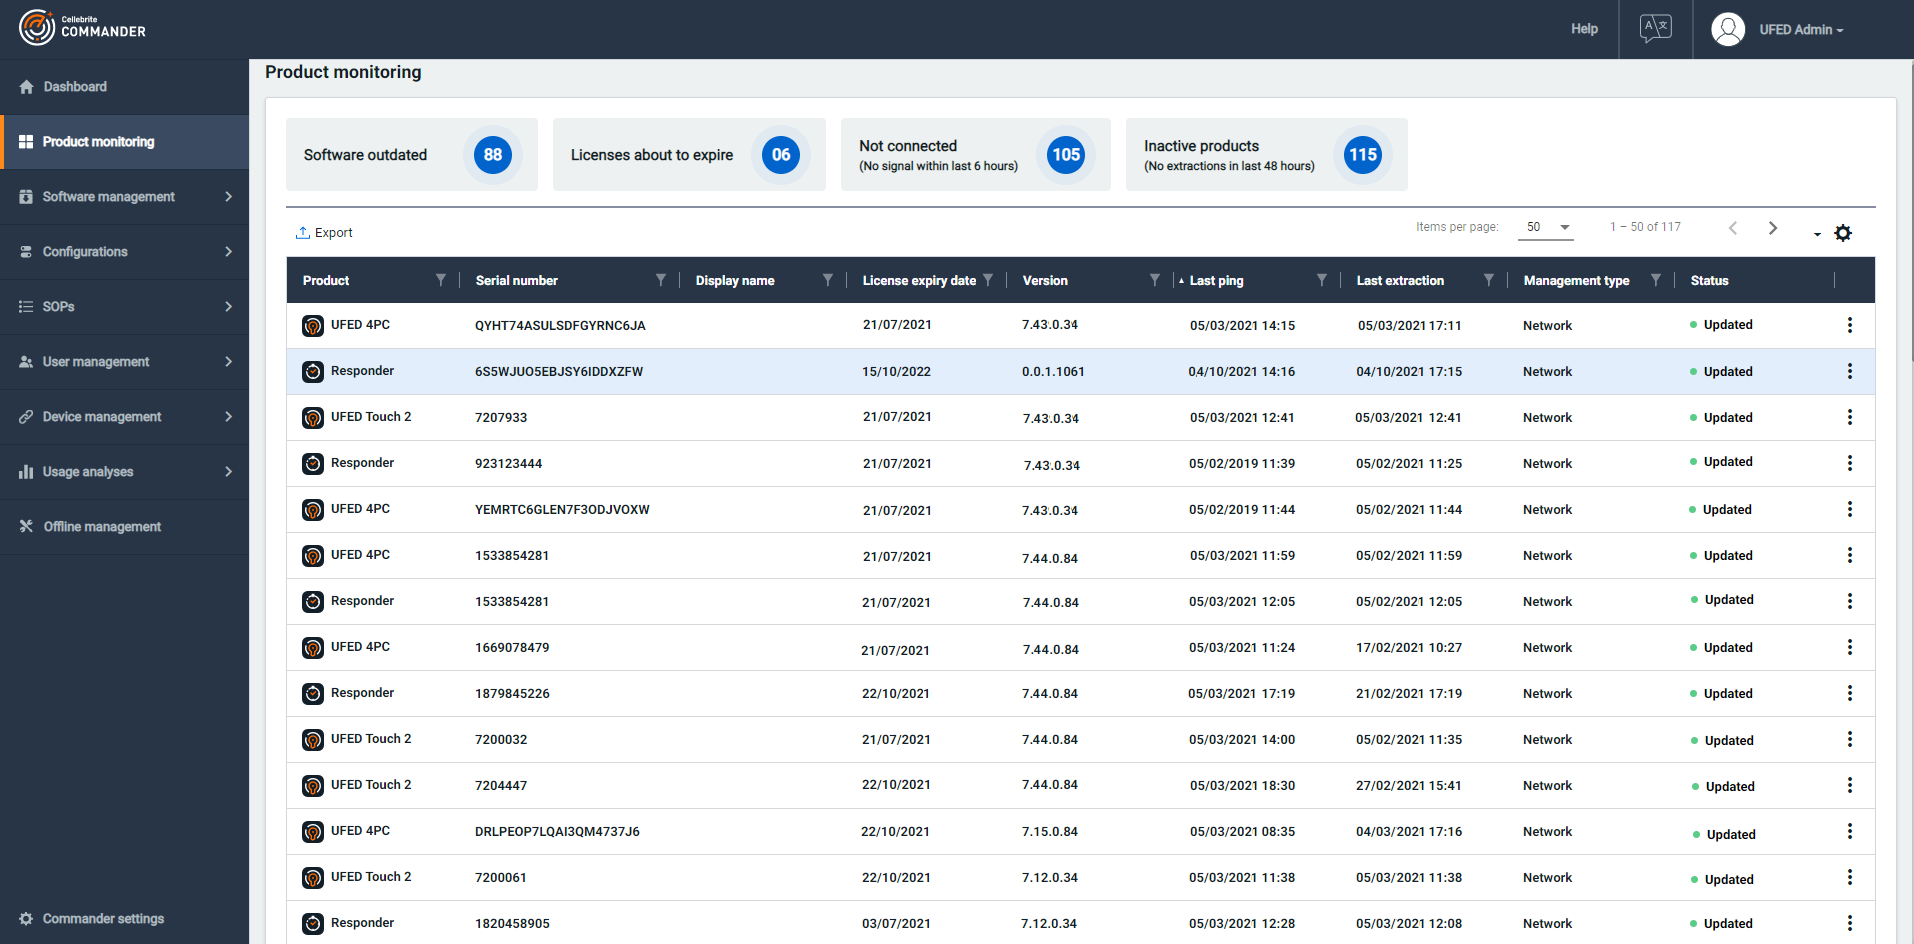The width and height of the screenshot is (1914, 944).
Task: Open row actions for serial 7200032
Action: [1850, 739]
